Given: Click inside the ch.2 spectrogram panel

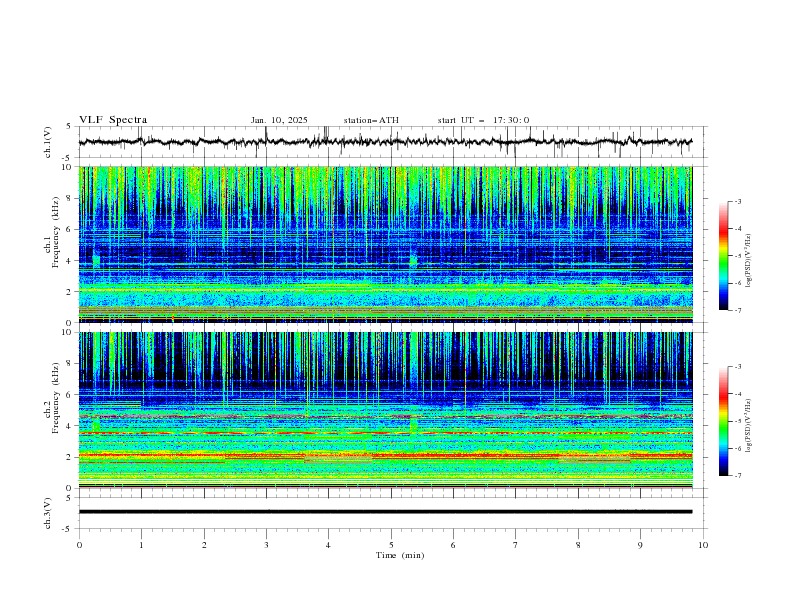Looking at the screenshot, I should click(385, 410).
